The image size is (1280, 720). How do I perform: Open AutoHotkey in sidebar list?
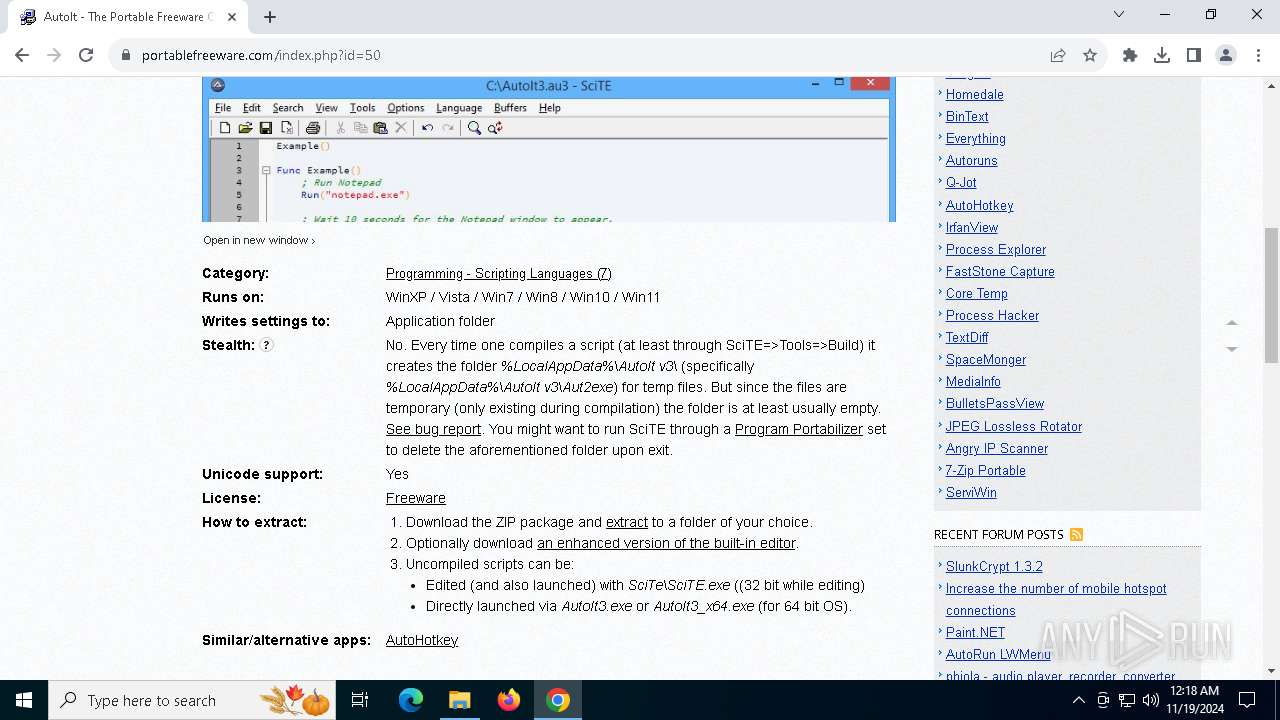pyautogui.click(x=980, y=205)
